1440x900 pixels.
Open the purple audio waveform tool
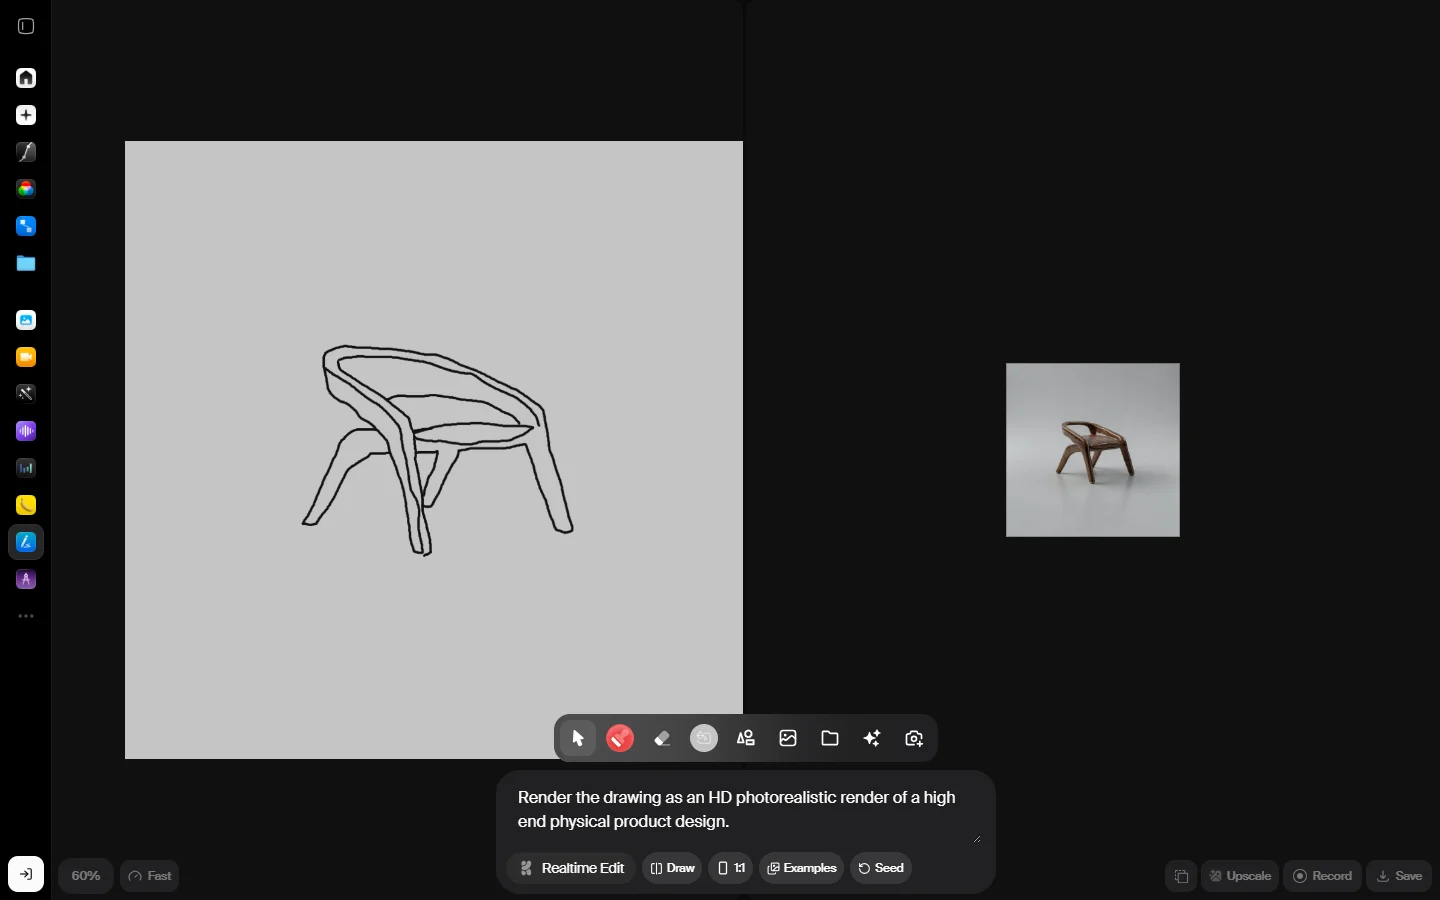(26, 431)
